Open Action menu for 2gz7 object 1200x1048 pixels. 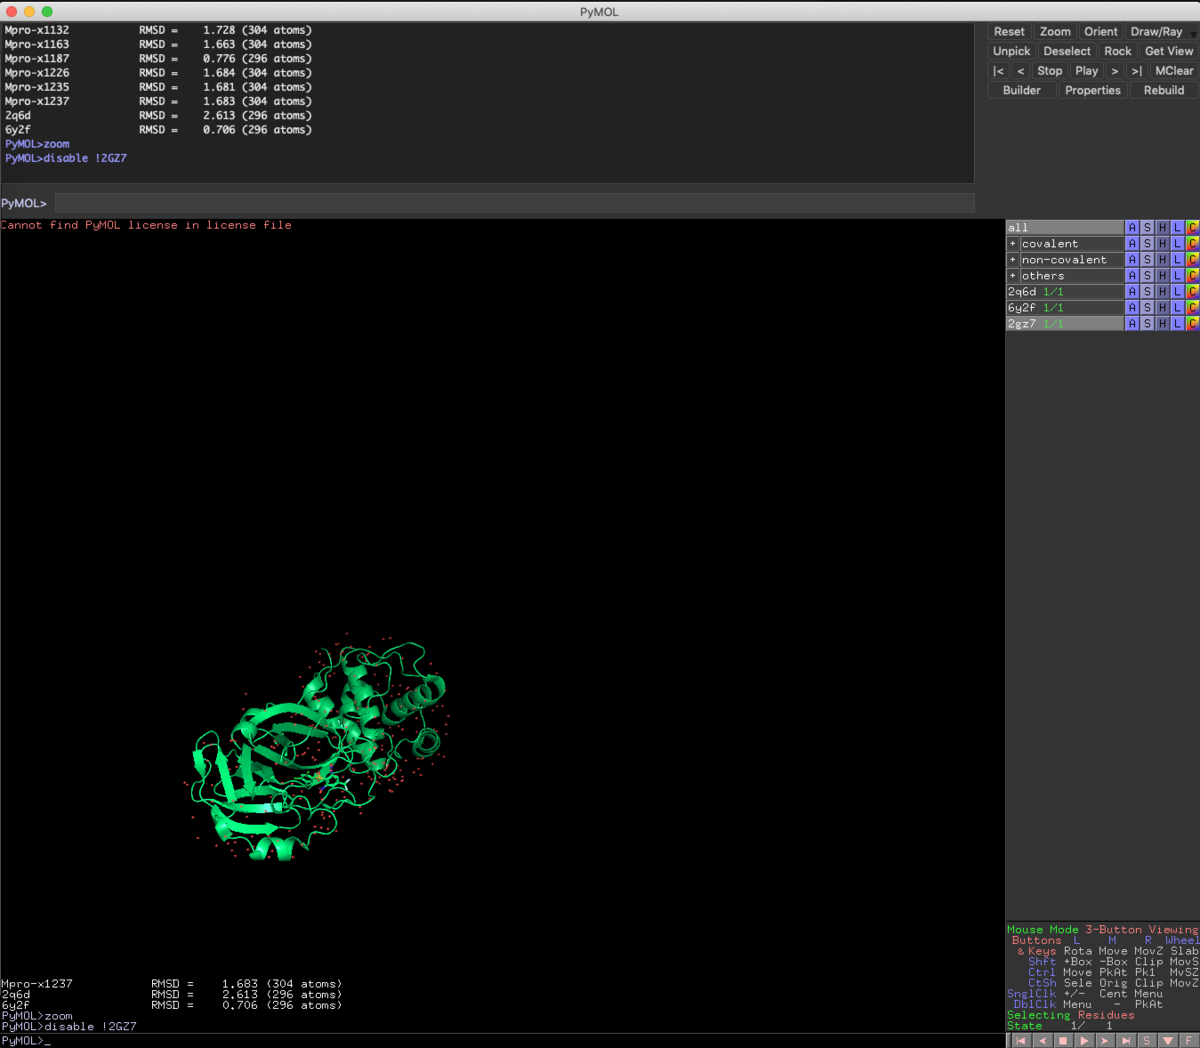point(1132,324)
